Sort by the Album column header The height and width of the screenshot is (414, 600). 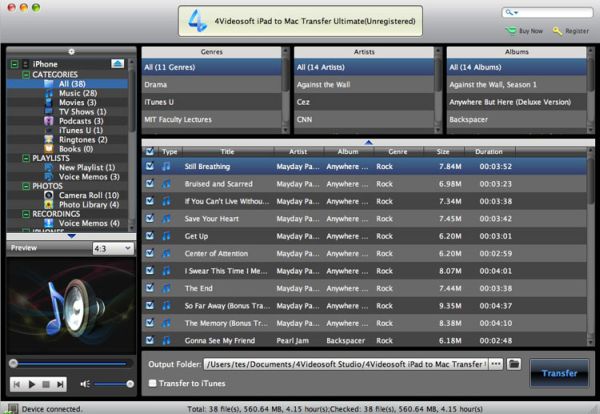(x=348, y=152)
